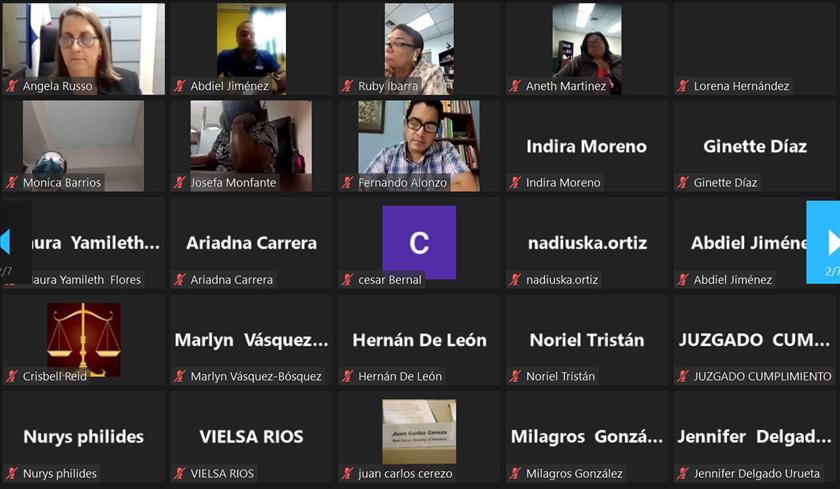Click muted mic icon by Noriel Tristán
This screenshot has height=489, width=840.
click(x=515, y=377)
